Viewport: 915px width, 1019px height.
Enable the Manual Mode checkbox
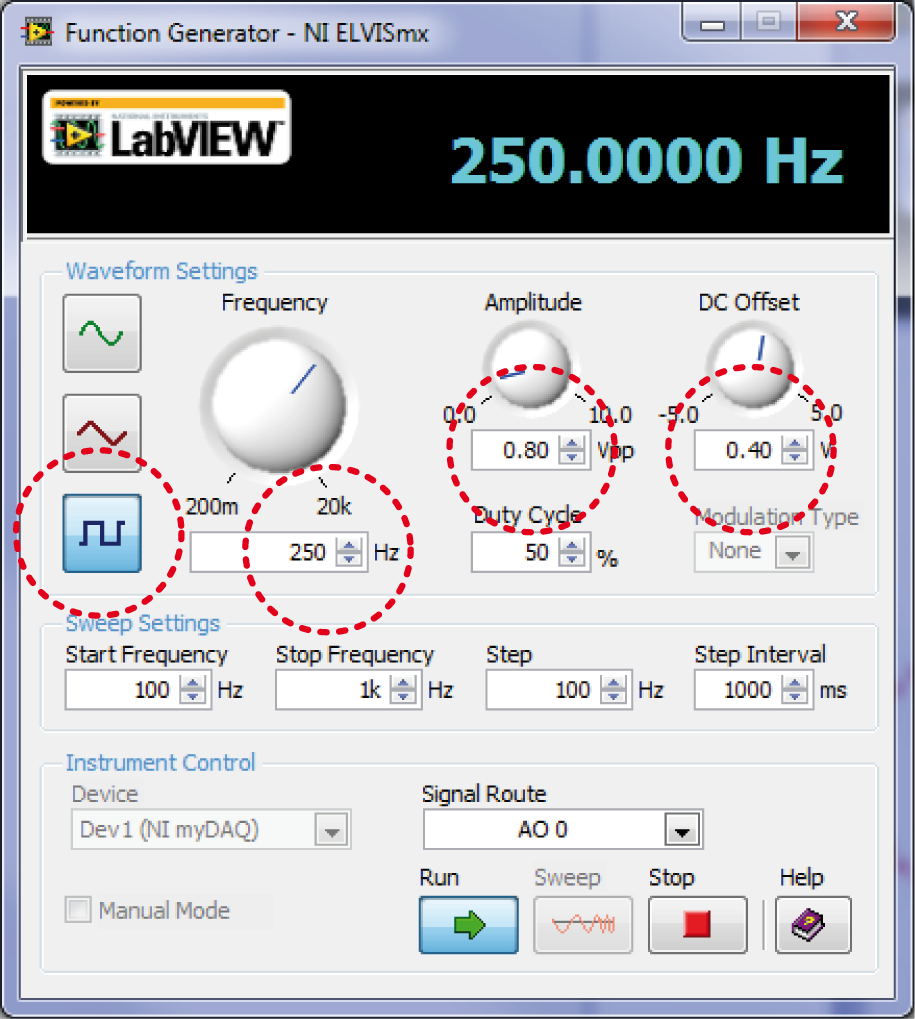point(78,910)
